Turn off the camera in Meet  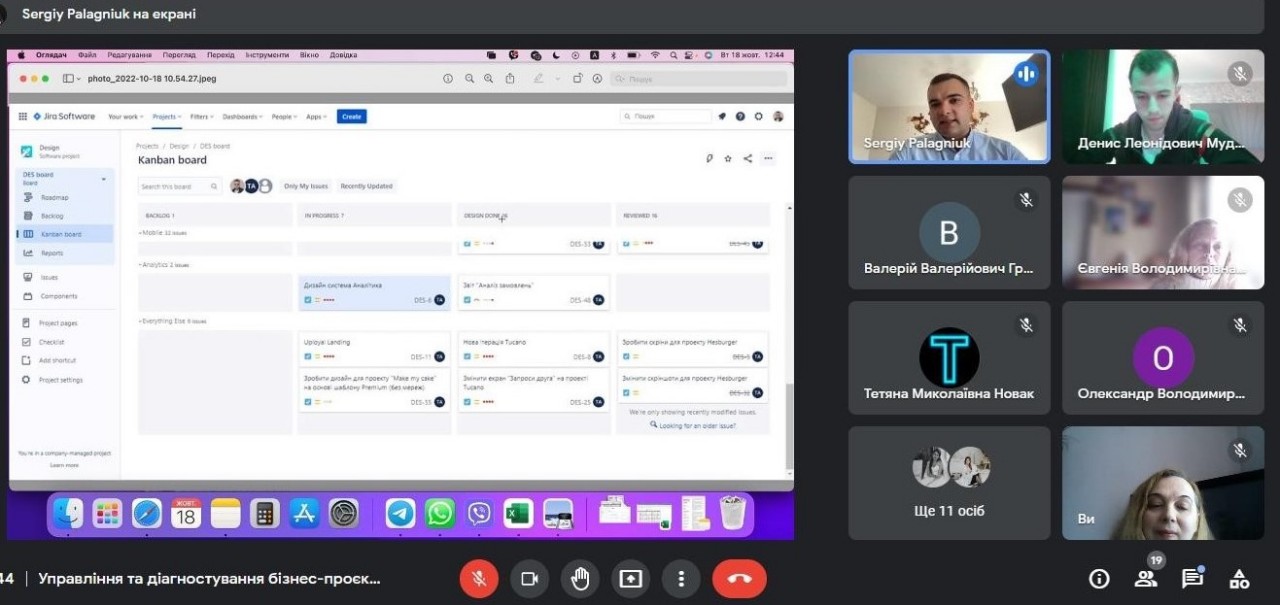coord(530,579)
